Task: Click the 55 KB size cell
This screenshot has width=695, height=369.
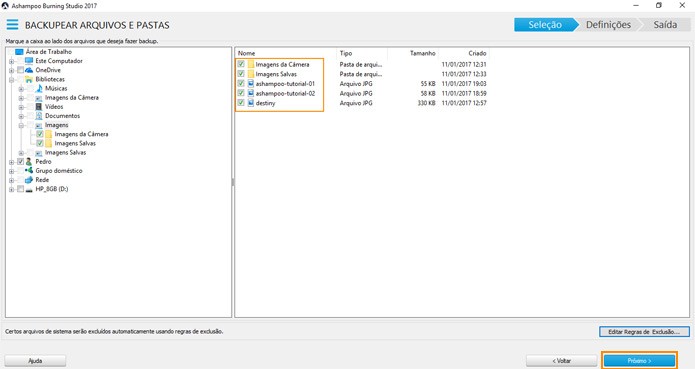Action: 428,84
